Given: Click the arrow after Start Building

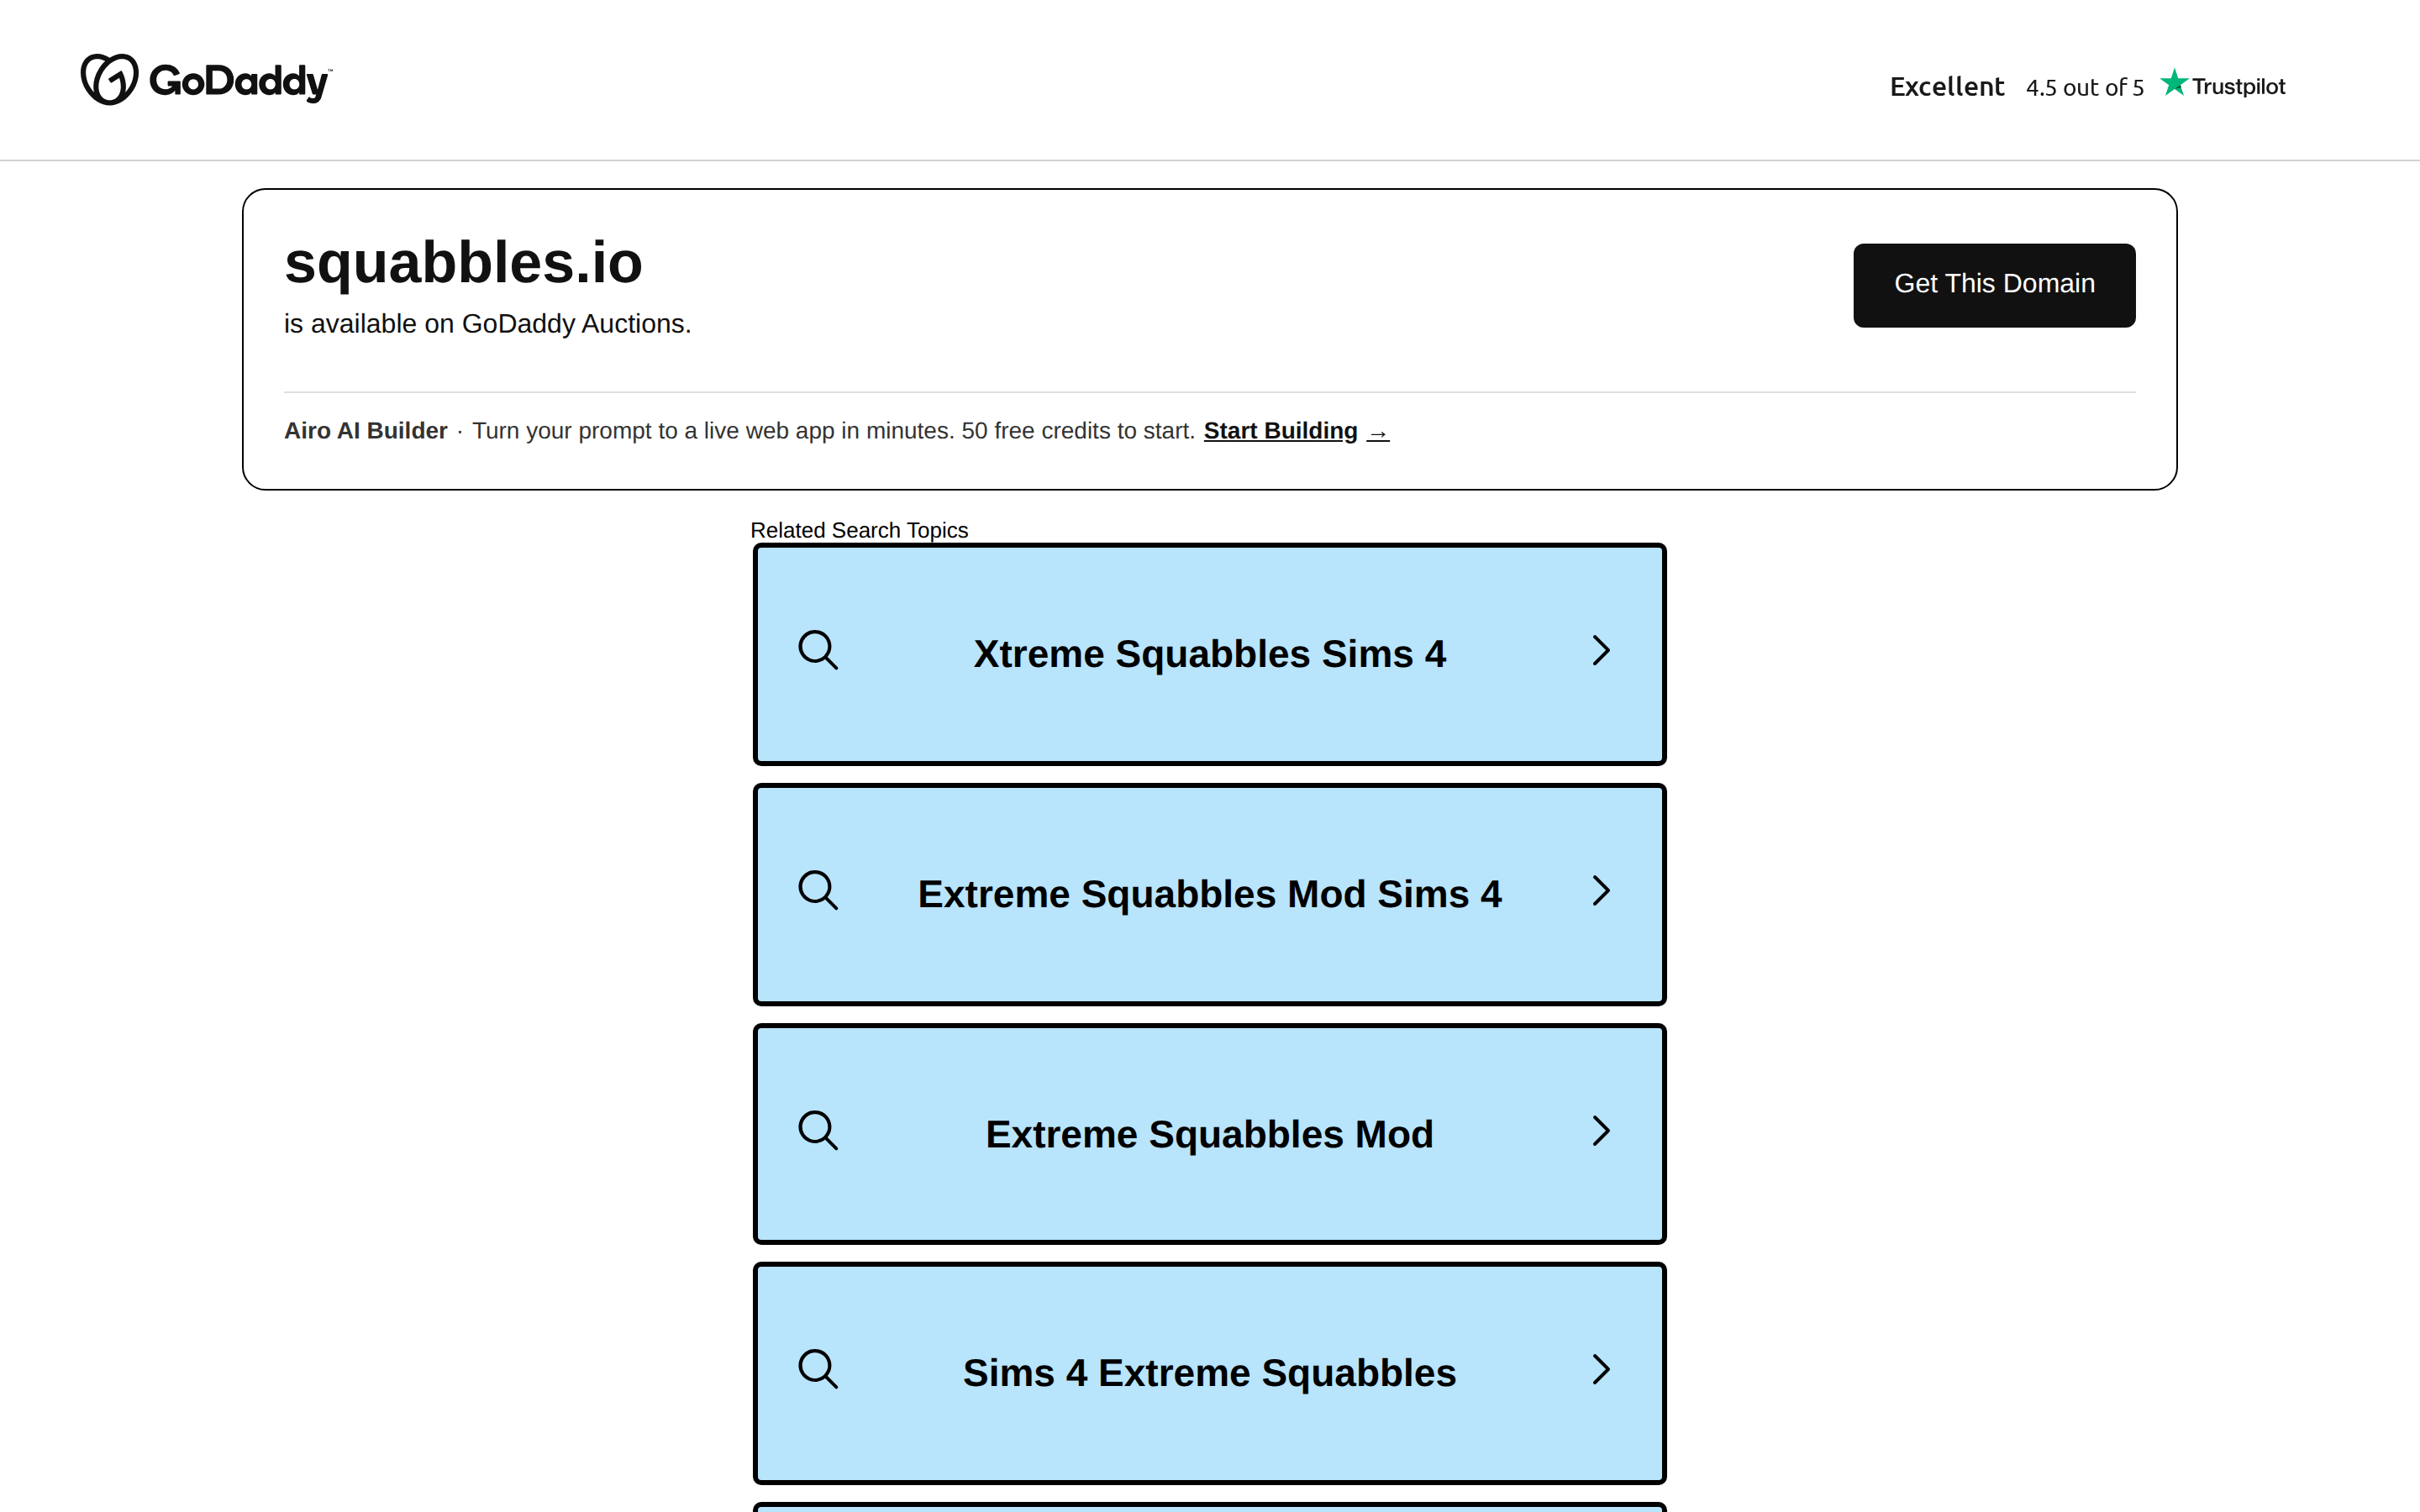Looking at the screenshot, I should 1378,433.
